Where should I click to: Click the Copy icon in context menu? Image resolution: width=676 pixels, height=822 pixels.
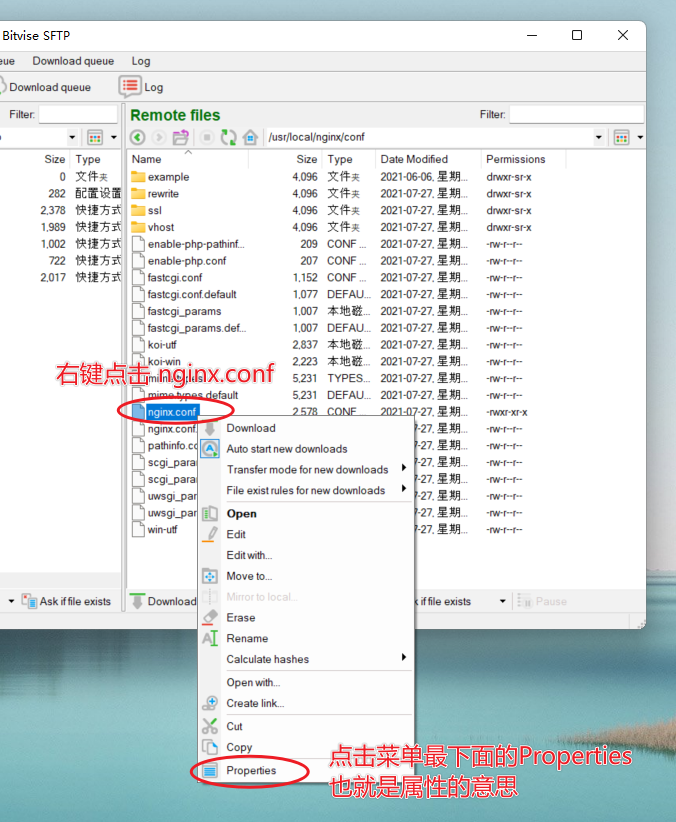[x=210, y=747]
